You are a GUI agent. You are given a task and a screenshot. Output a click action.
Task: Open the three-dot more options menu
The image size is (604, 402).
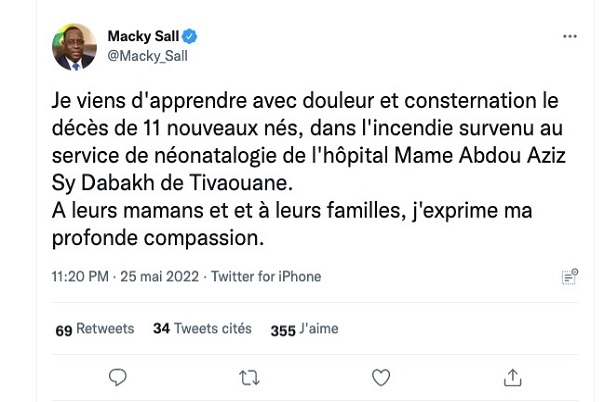coord(570,35)
